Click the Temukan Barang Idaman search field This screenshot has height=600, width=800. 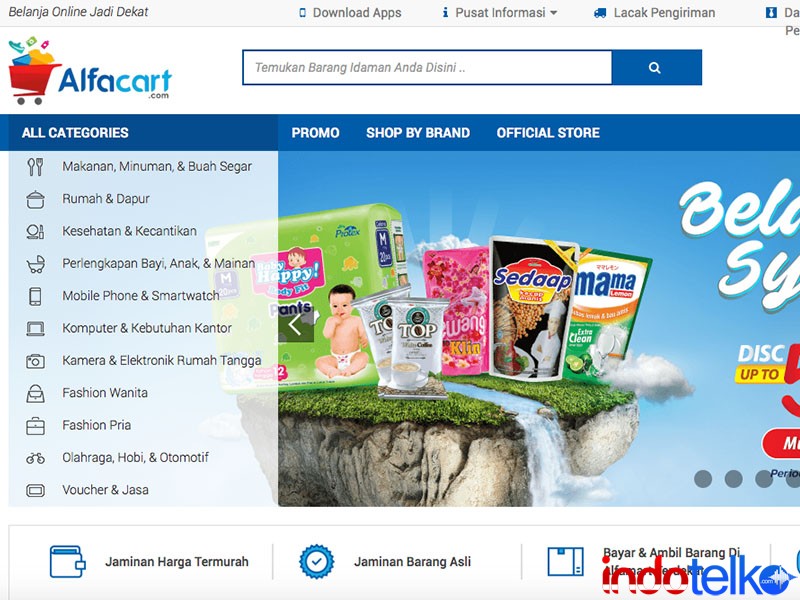pos(428,67)
